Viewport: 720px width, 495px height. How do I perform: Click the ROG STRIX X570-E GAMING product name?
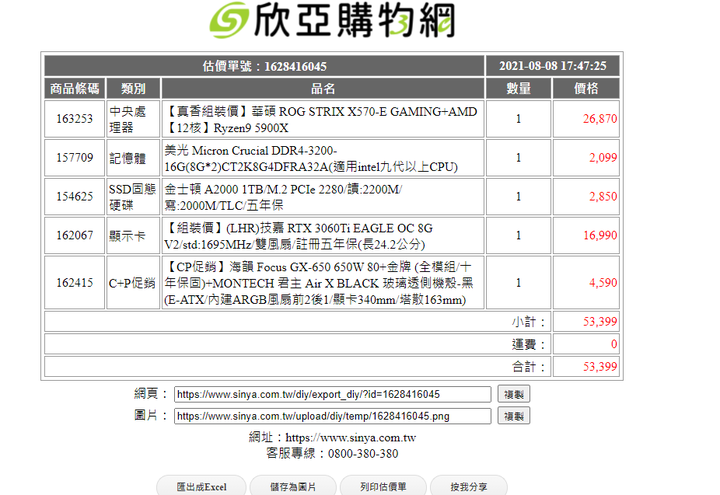(323, 119)
